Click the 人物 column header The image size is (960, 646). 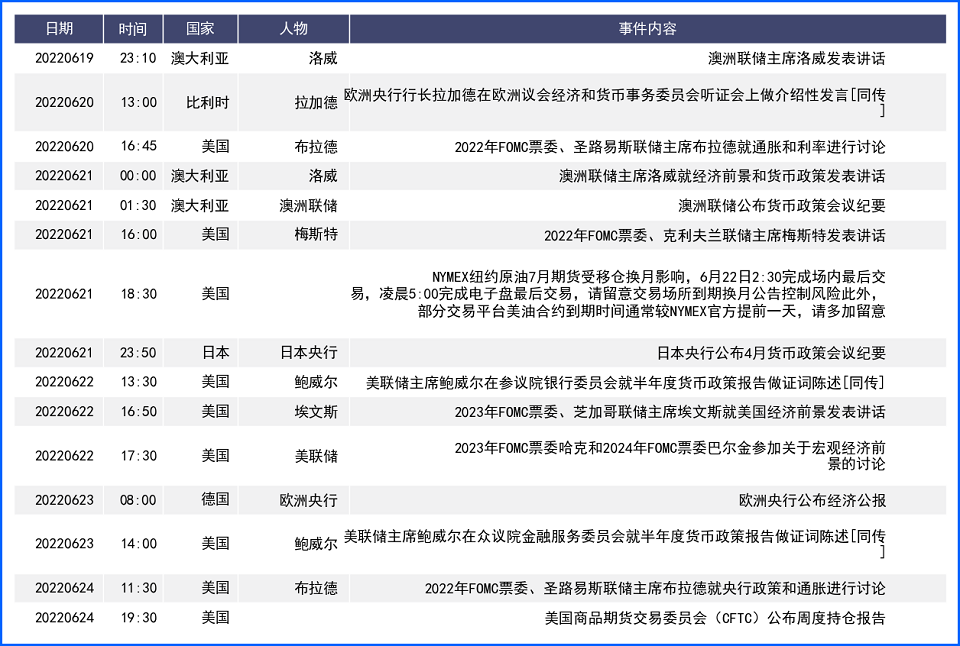point(294,29)
